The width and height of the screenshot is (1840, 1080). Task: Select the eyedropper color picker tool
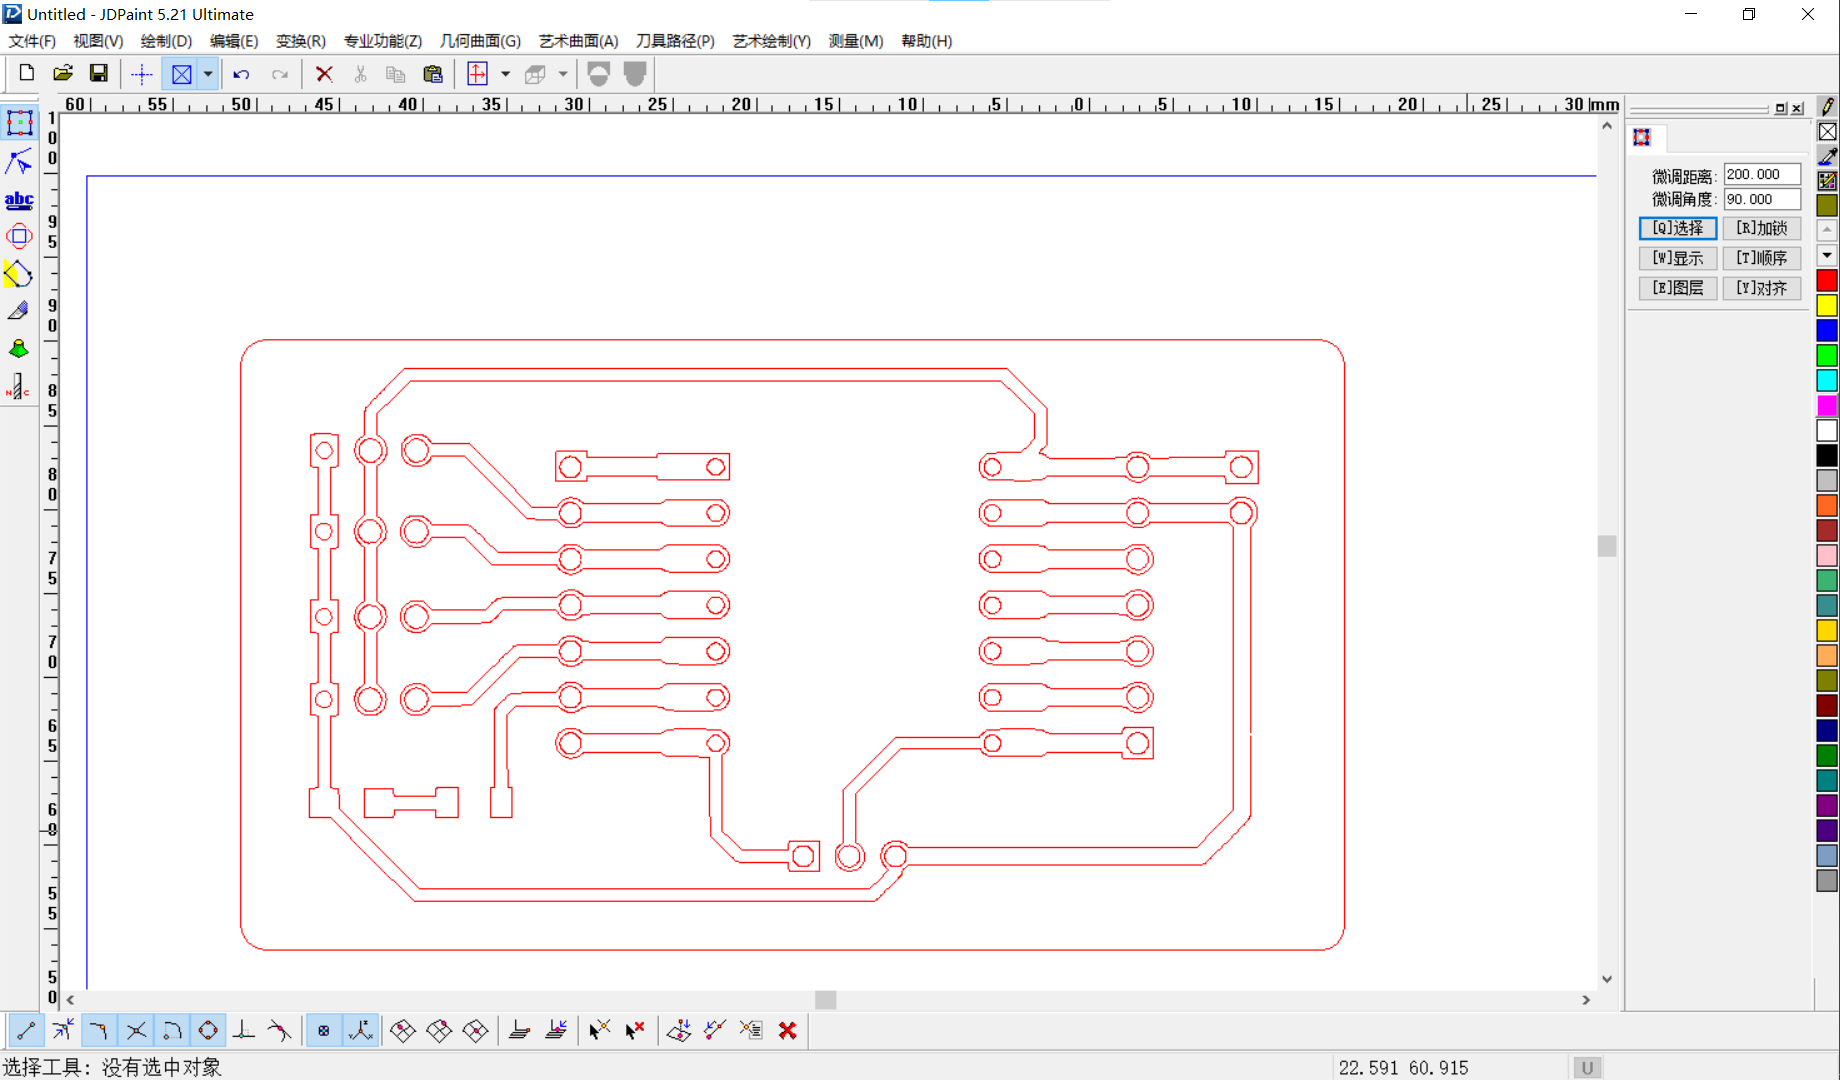1827,156
